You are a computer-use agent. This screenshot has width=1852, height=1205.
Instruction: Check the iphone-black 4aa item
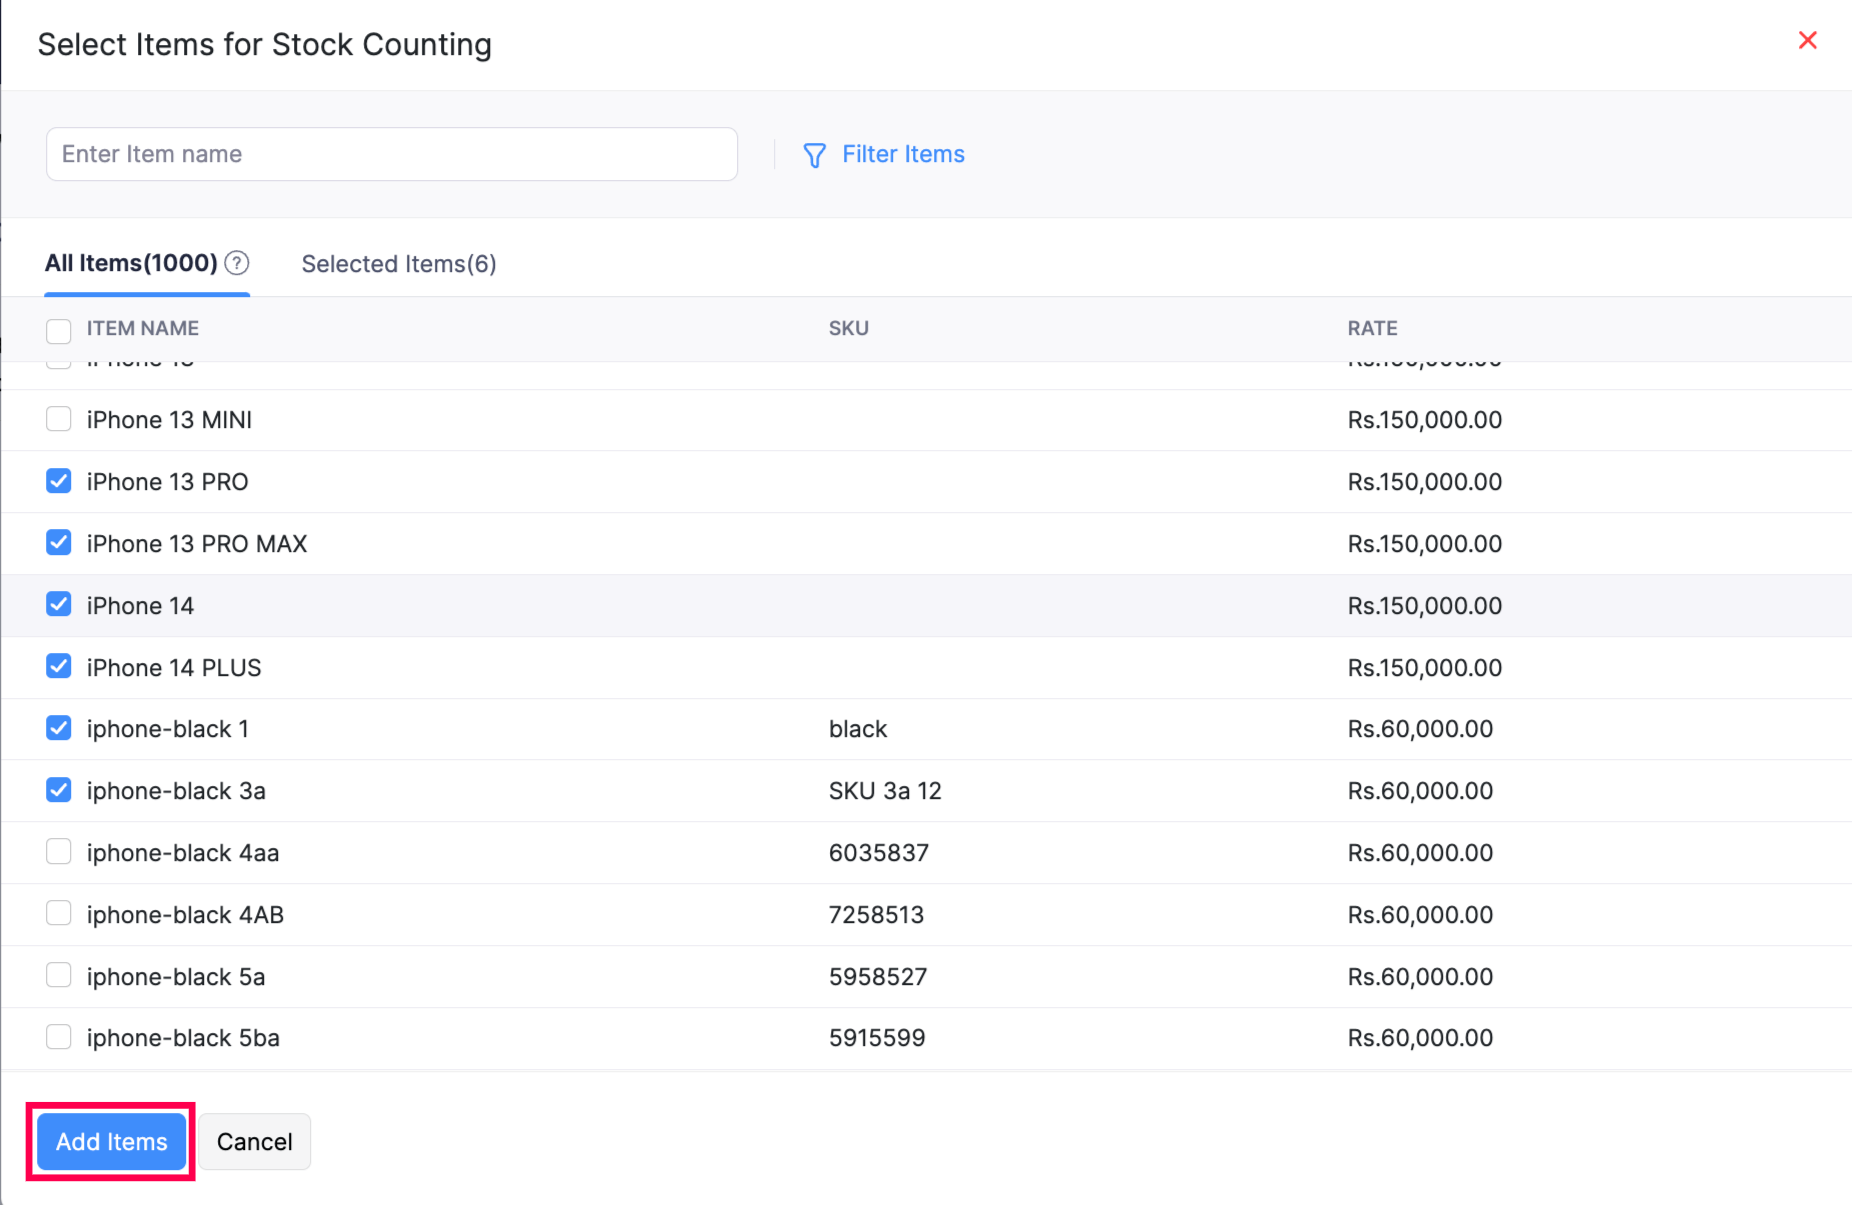click(x=58, y=851)
